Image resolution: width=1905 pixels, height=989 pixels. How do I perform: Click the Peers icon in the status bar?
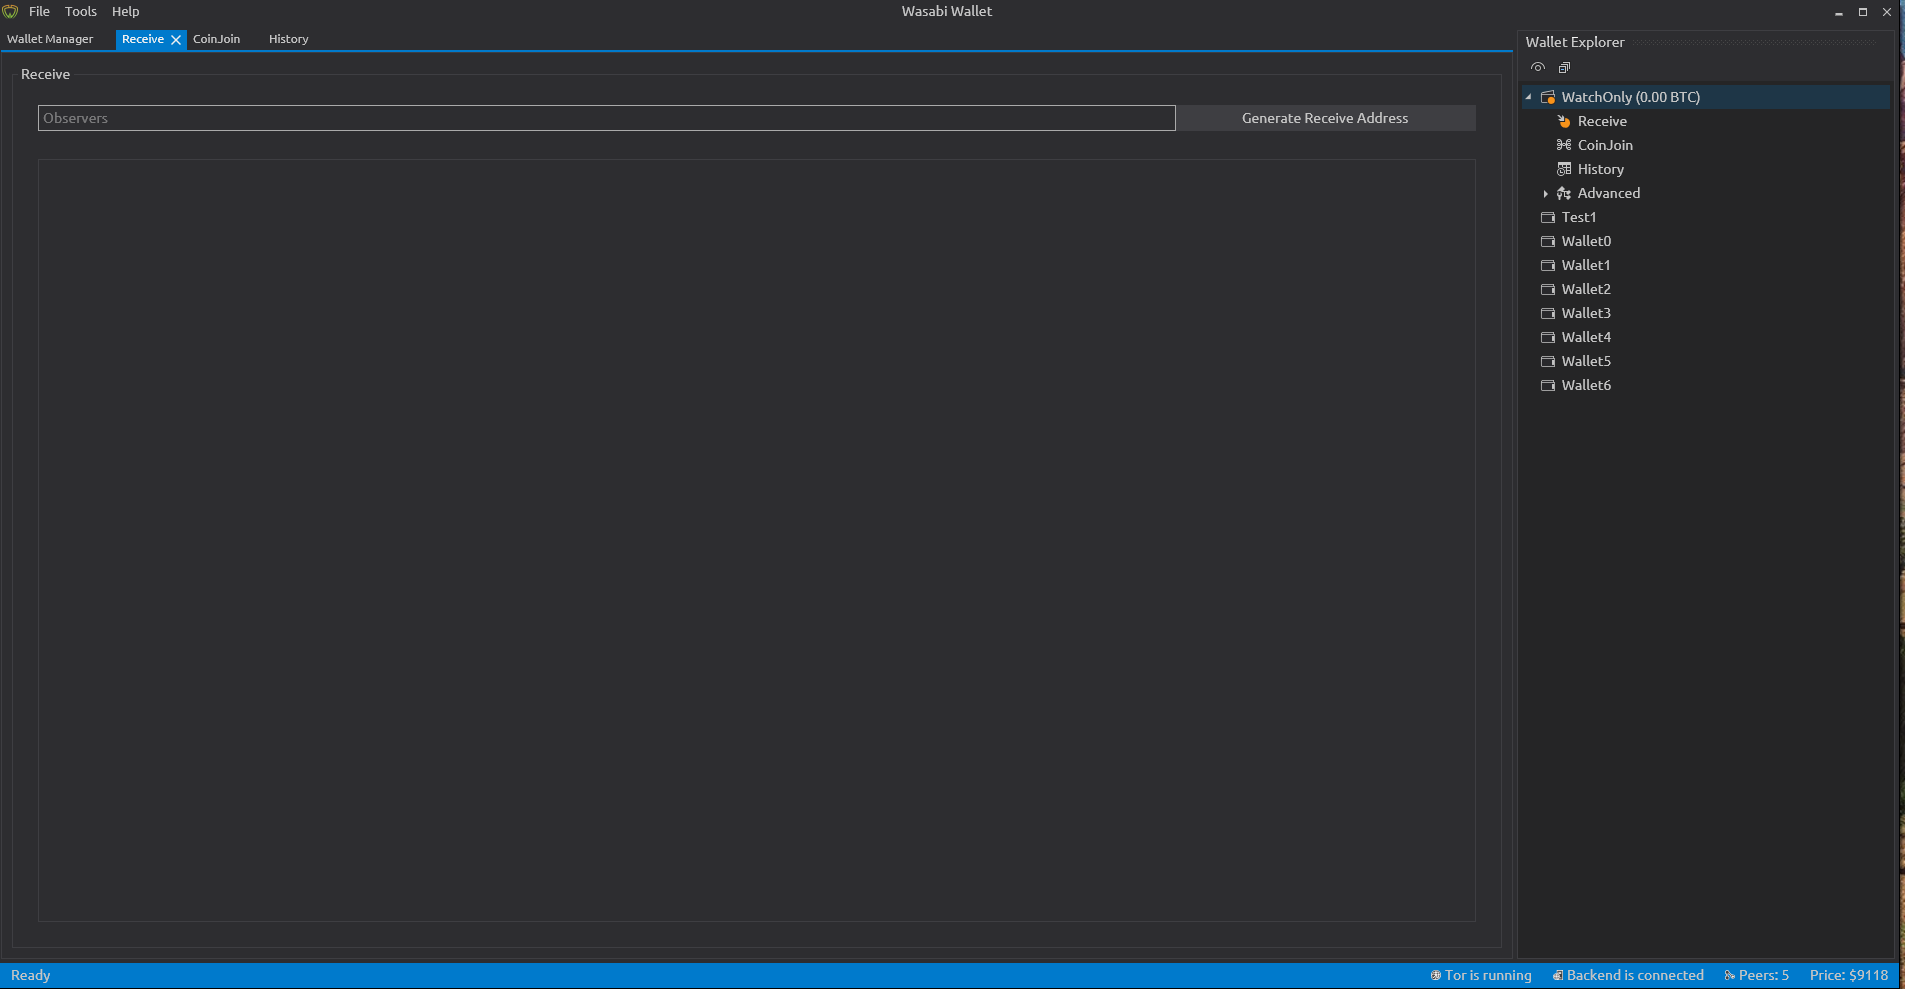coord(1730,975)
